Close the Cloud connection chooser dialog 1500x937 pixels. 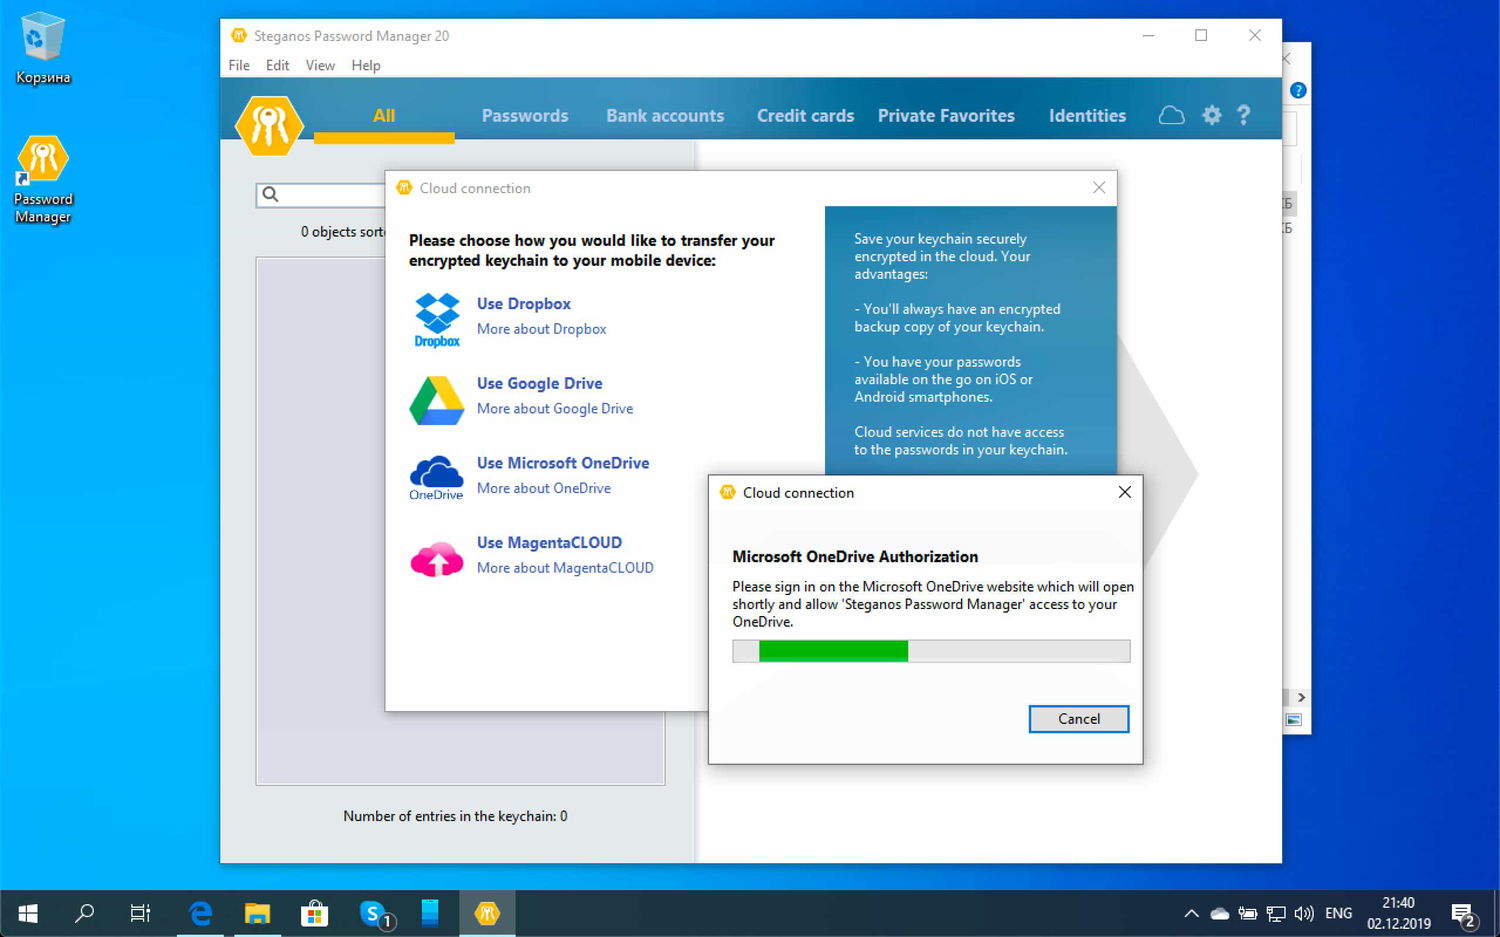coord(1099,188)
